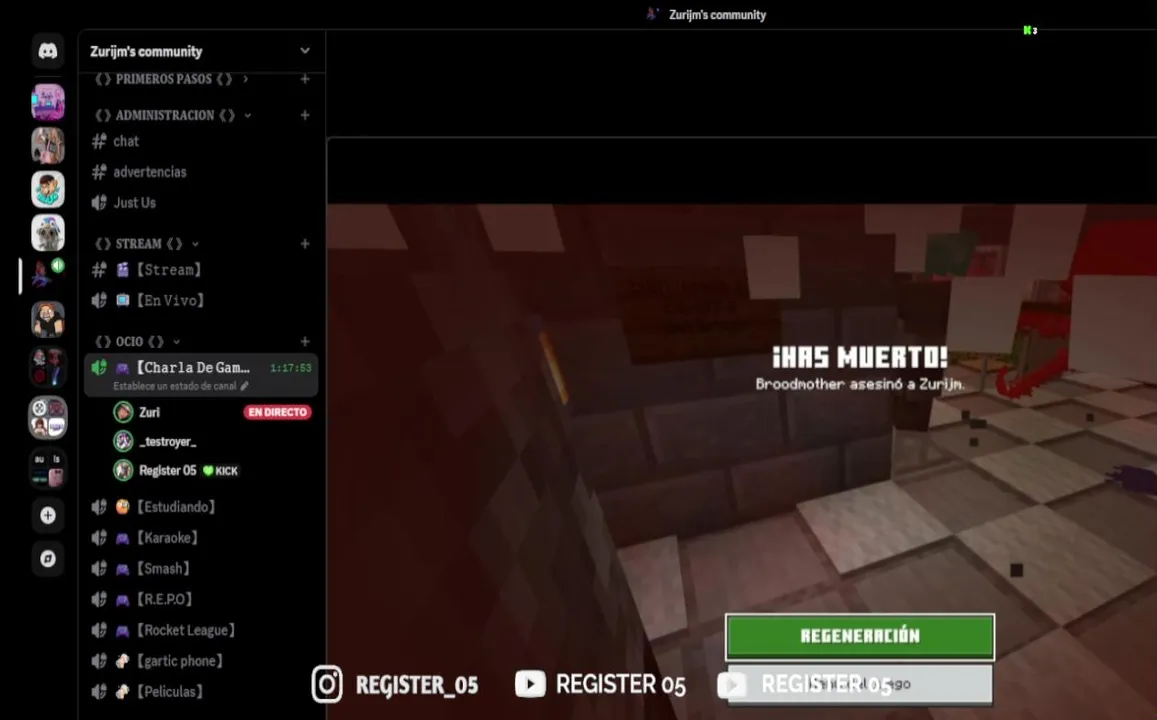
Task: Click Zuri's avatar in voice list
Action: coord(123,412)
